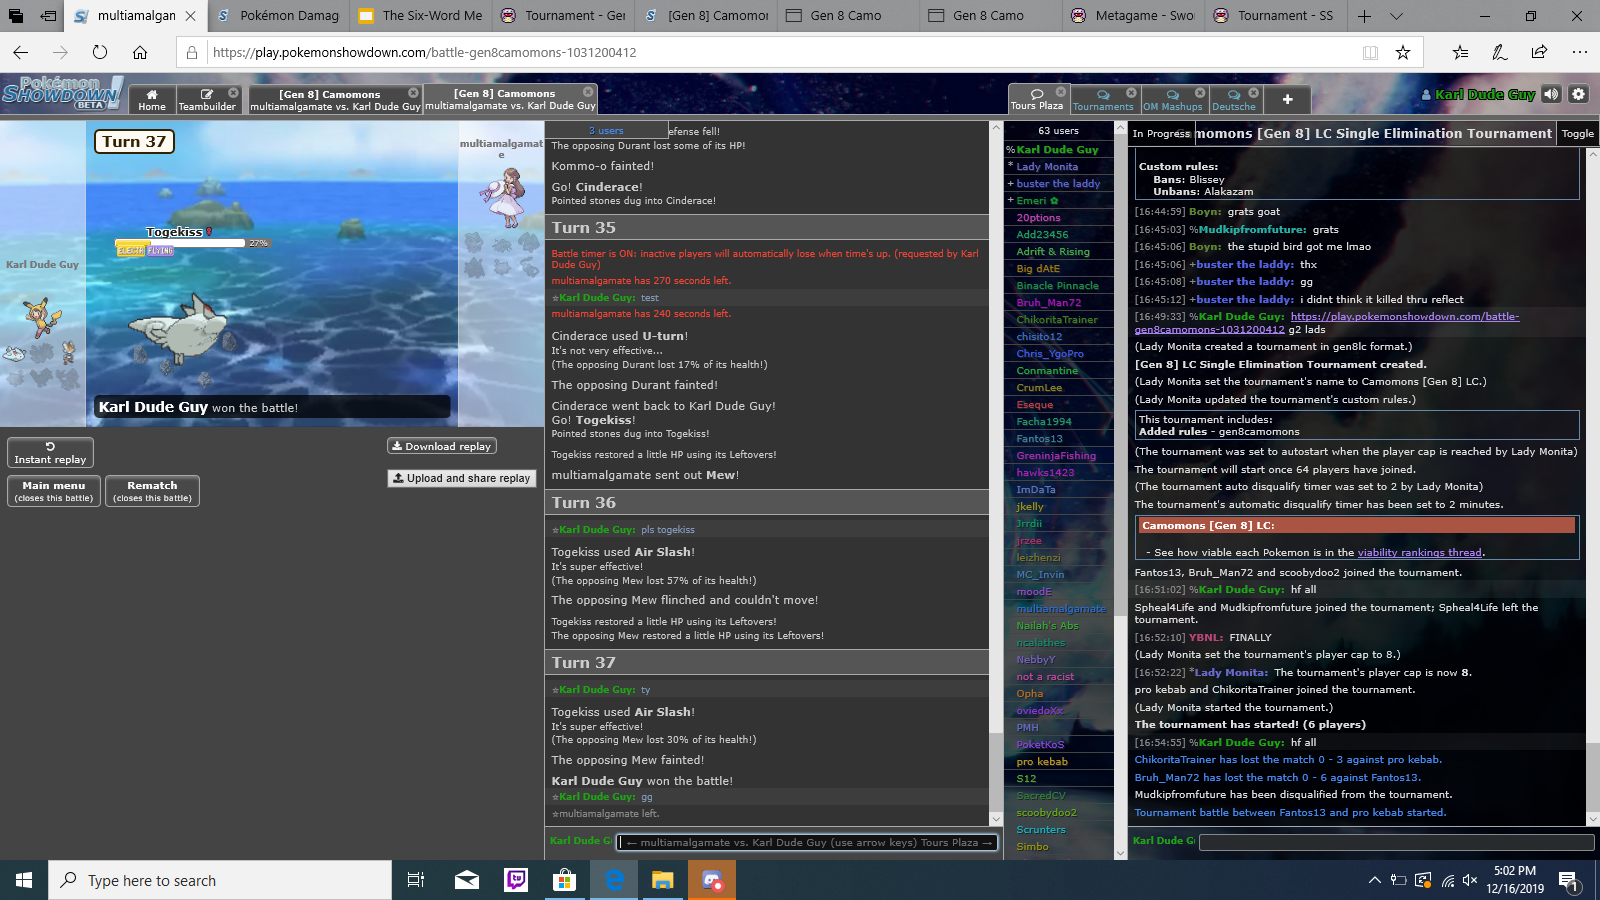The width and height of the screenshot is (1600, 900).
Task: Close the OM Mashups room tab
Action: (x=1200, y=93)
